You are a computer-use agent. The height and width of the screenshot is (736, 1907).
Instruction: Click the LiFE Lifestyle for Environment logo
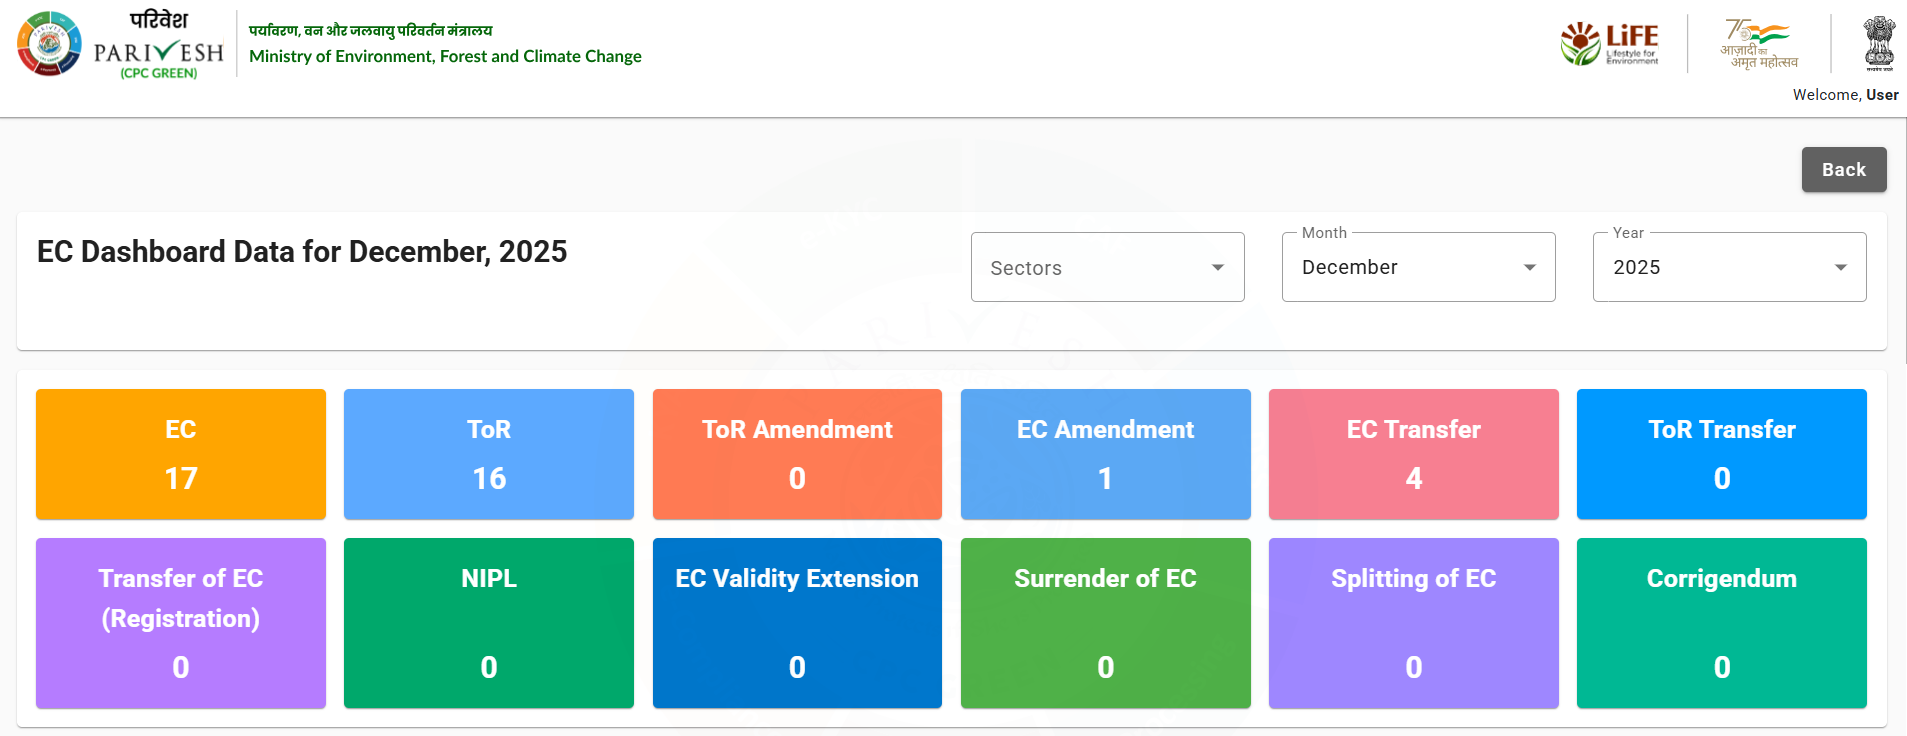[x=1610, y=44]
